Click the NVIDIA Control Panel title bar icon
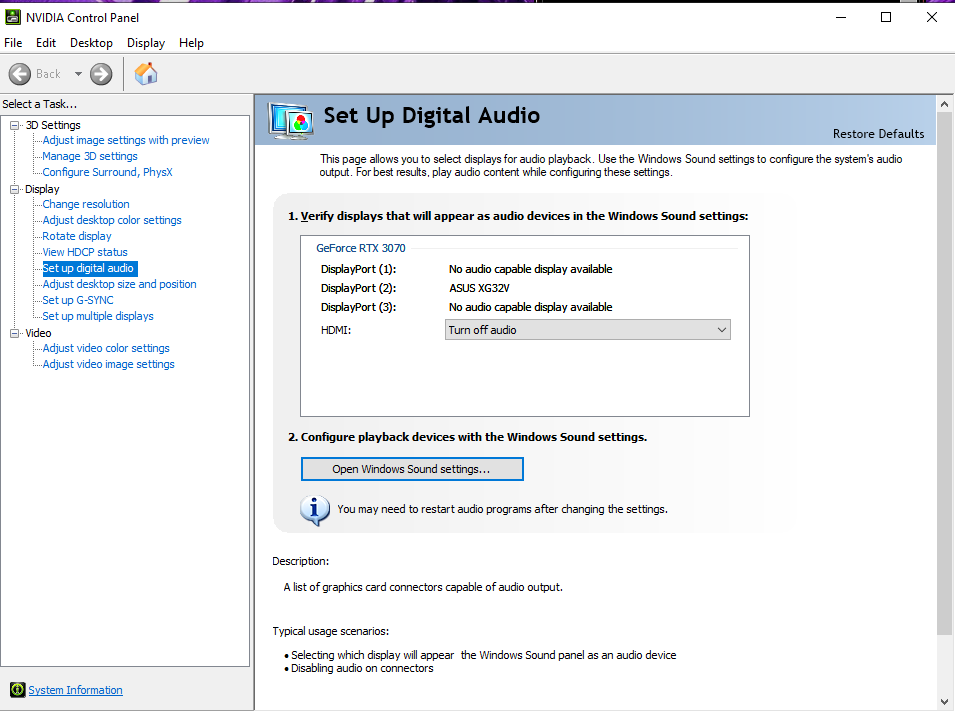The height and width of the screenshot is (711, 955). pos(13,17)
